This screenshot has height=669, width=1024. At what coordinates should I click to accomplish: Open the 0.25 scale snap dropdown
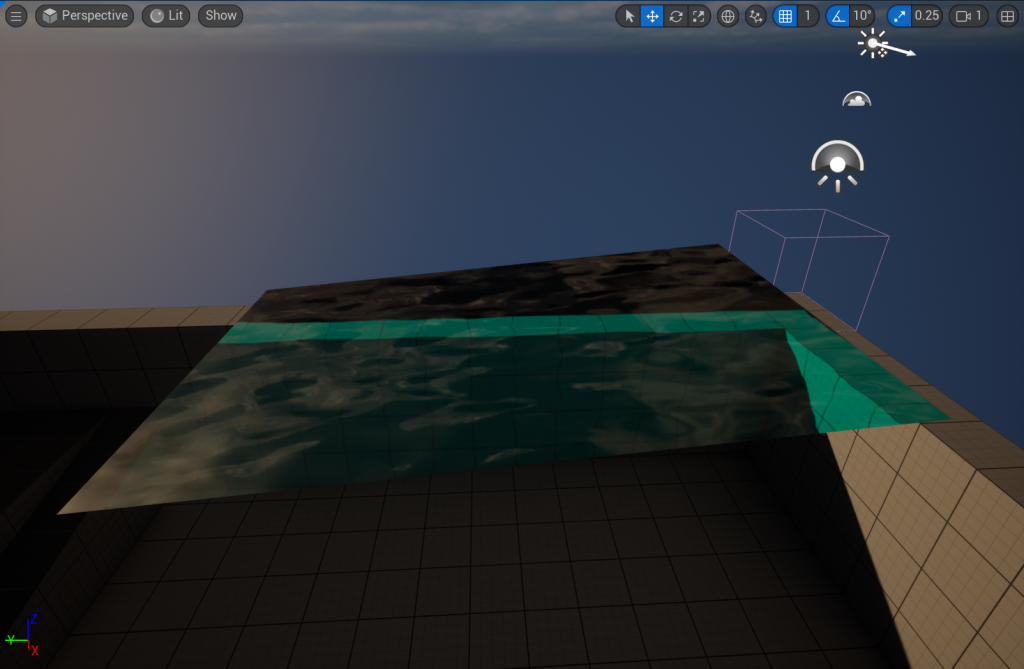tap(927, 16)
